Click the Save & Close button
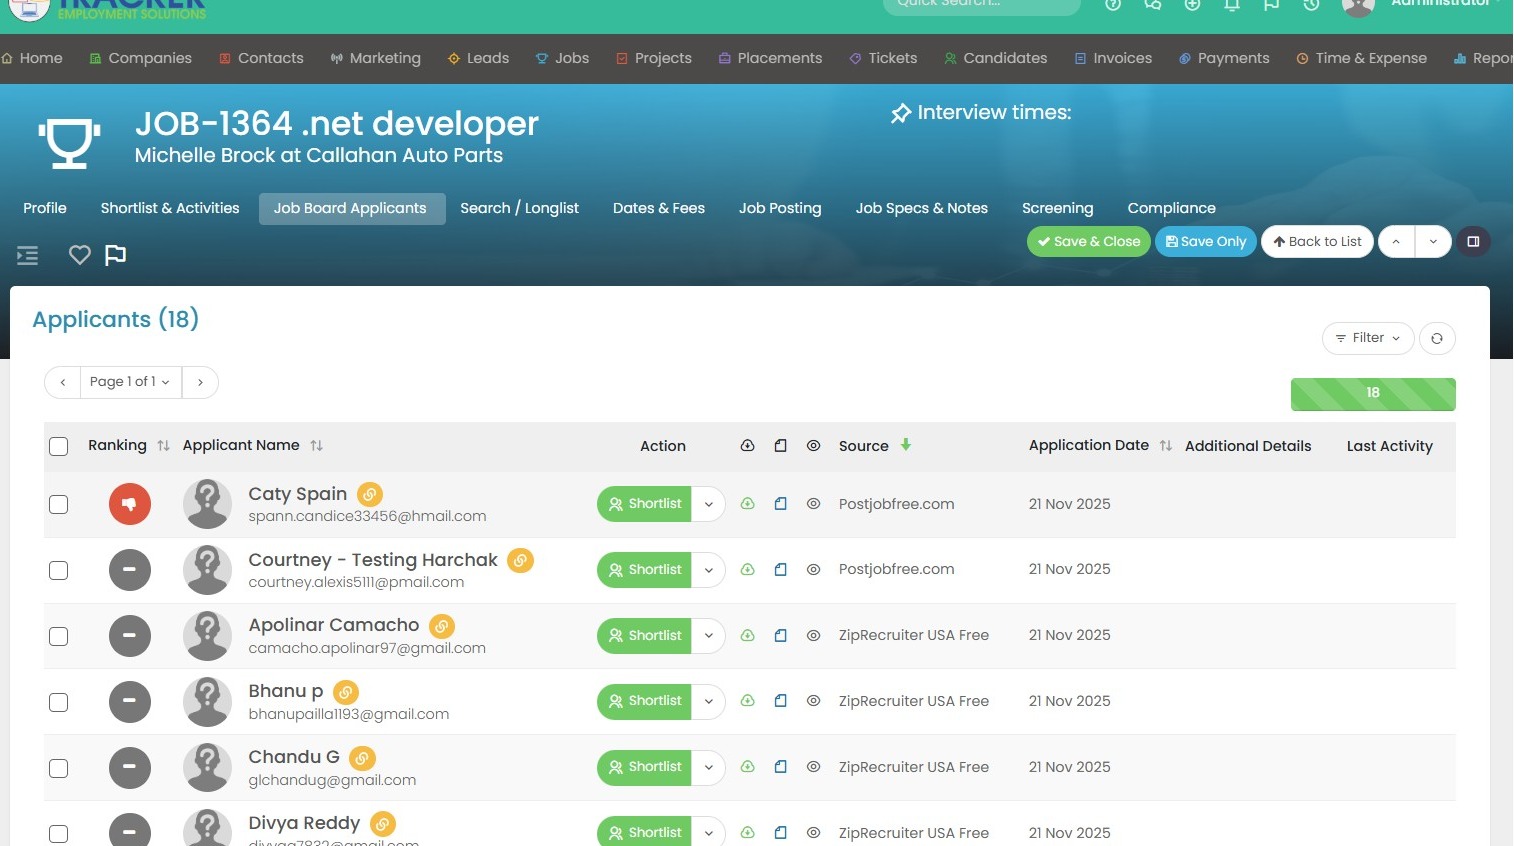Viewport: 1514px width, 846px height. coord(1089,242)
